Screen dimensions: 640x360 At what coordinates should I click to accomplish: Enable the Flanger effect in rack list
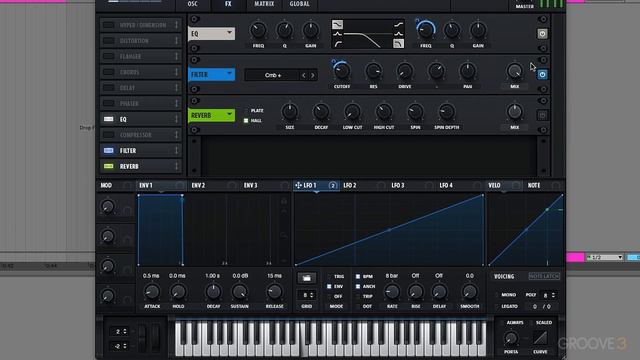pyautogui.click(x=108, y=56)
